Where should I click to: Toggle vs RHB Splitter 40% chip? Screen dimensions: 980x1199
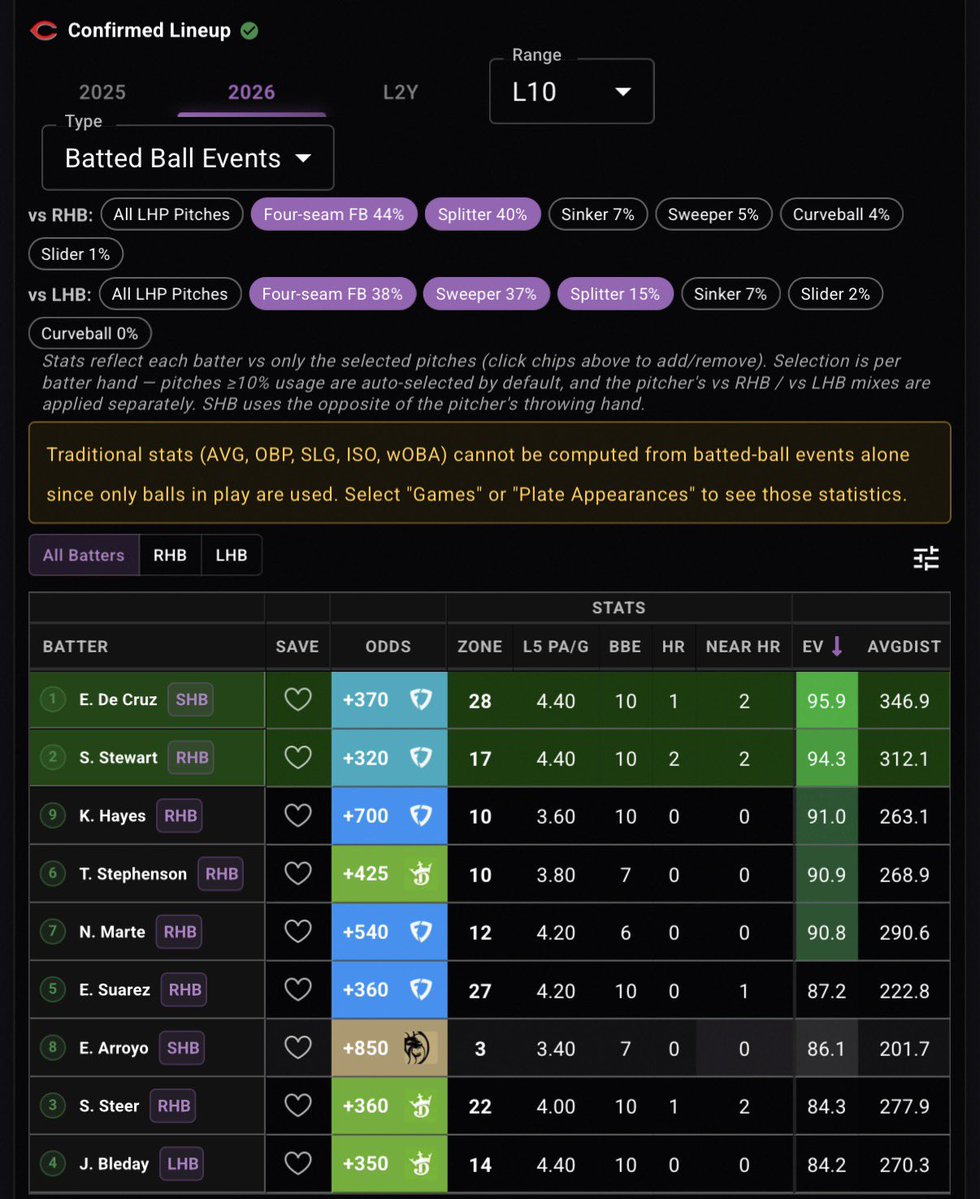click(x=482, y=215)
